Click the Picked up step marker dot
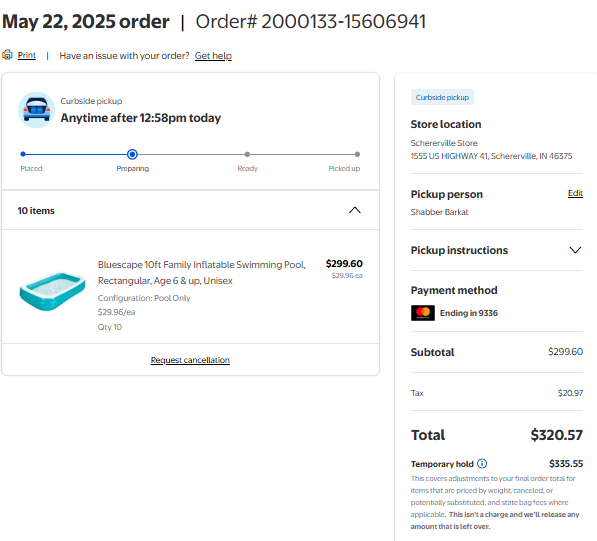The image size is (597, 541). 357,154
